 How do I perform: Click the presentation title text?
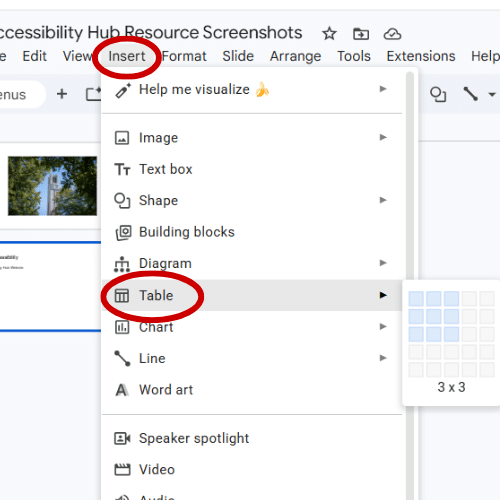(x=151, y=33)
